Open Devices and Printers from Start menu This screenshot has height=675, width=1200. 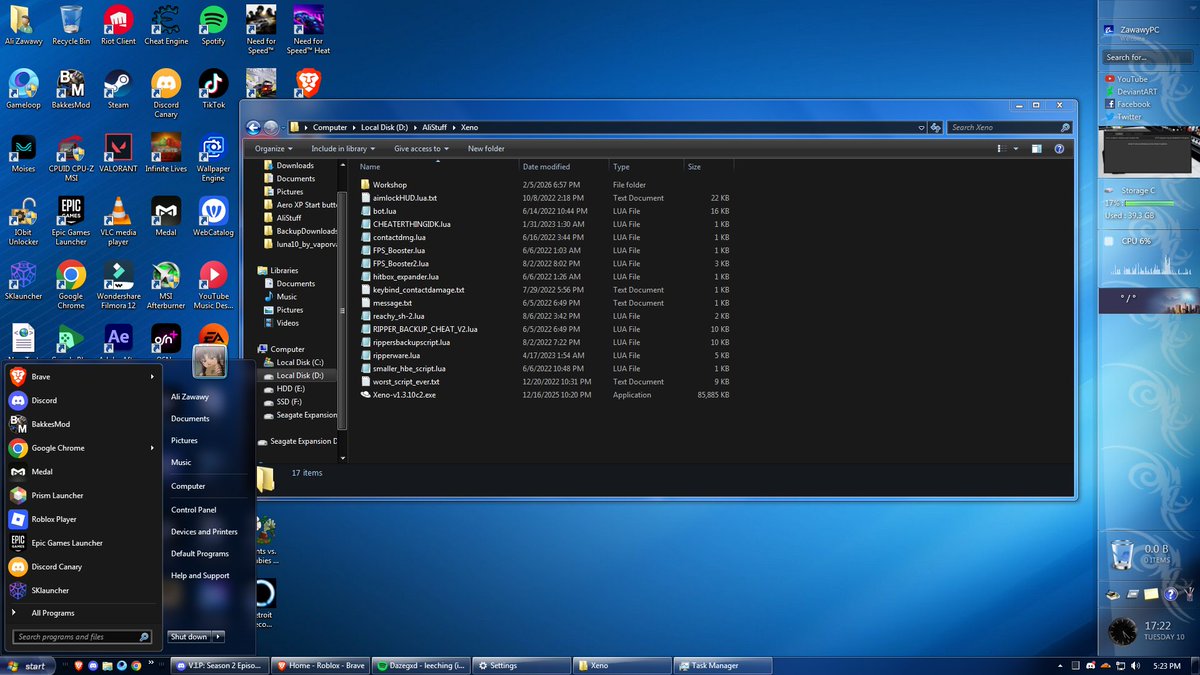point(204,532)
